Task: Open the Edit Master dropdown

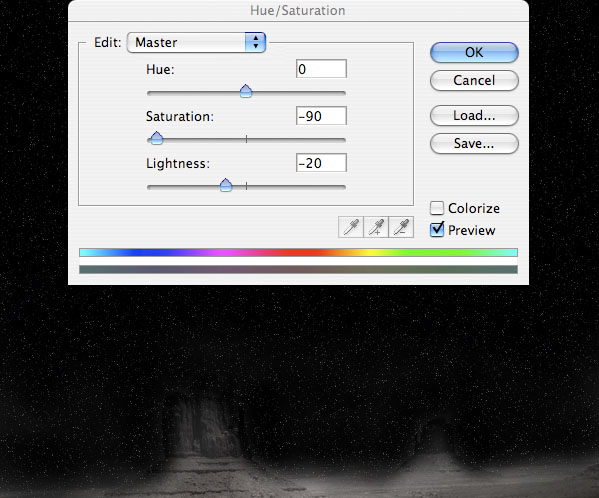Action: (x=196, y=42)
